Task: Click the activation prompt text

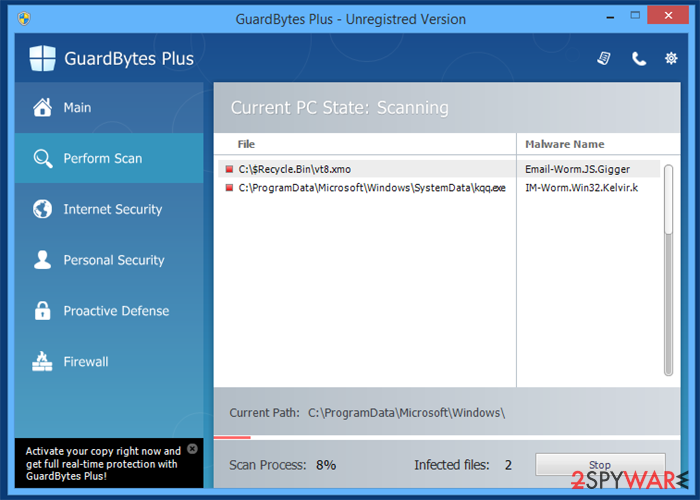Action: point(103,463)
